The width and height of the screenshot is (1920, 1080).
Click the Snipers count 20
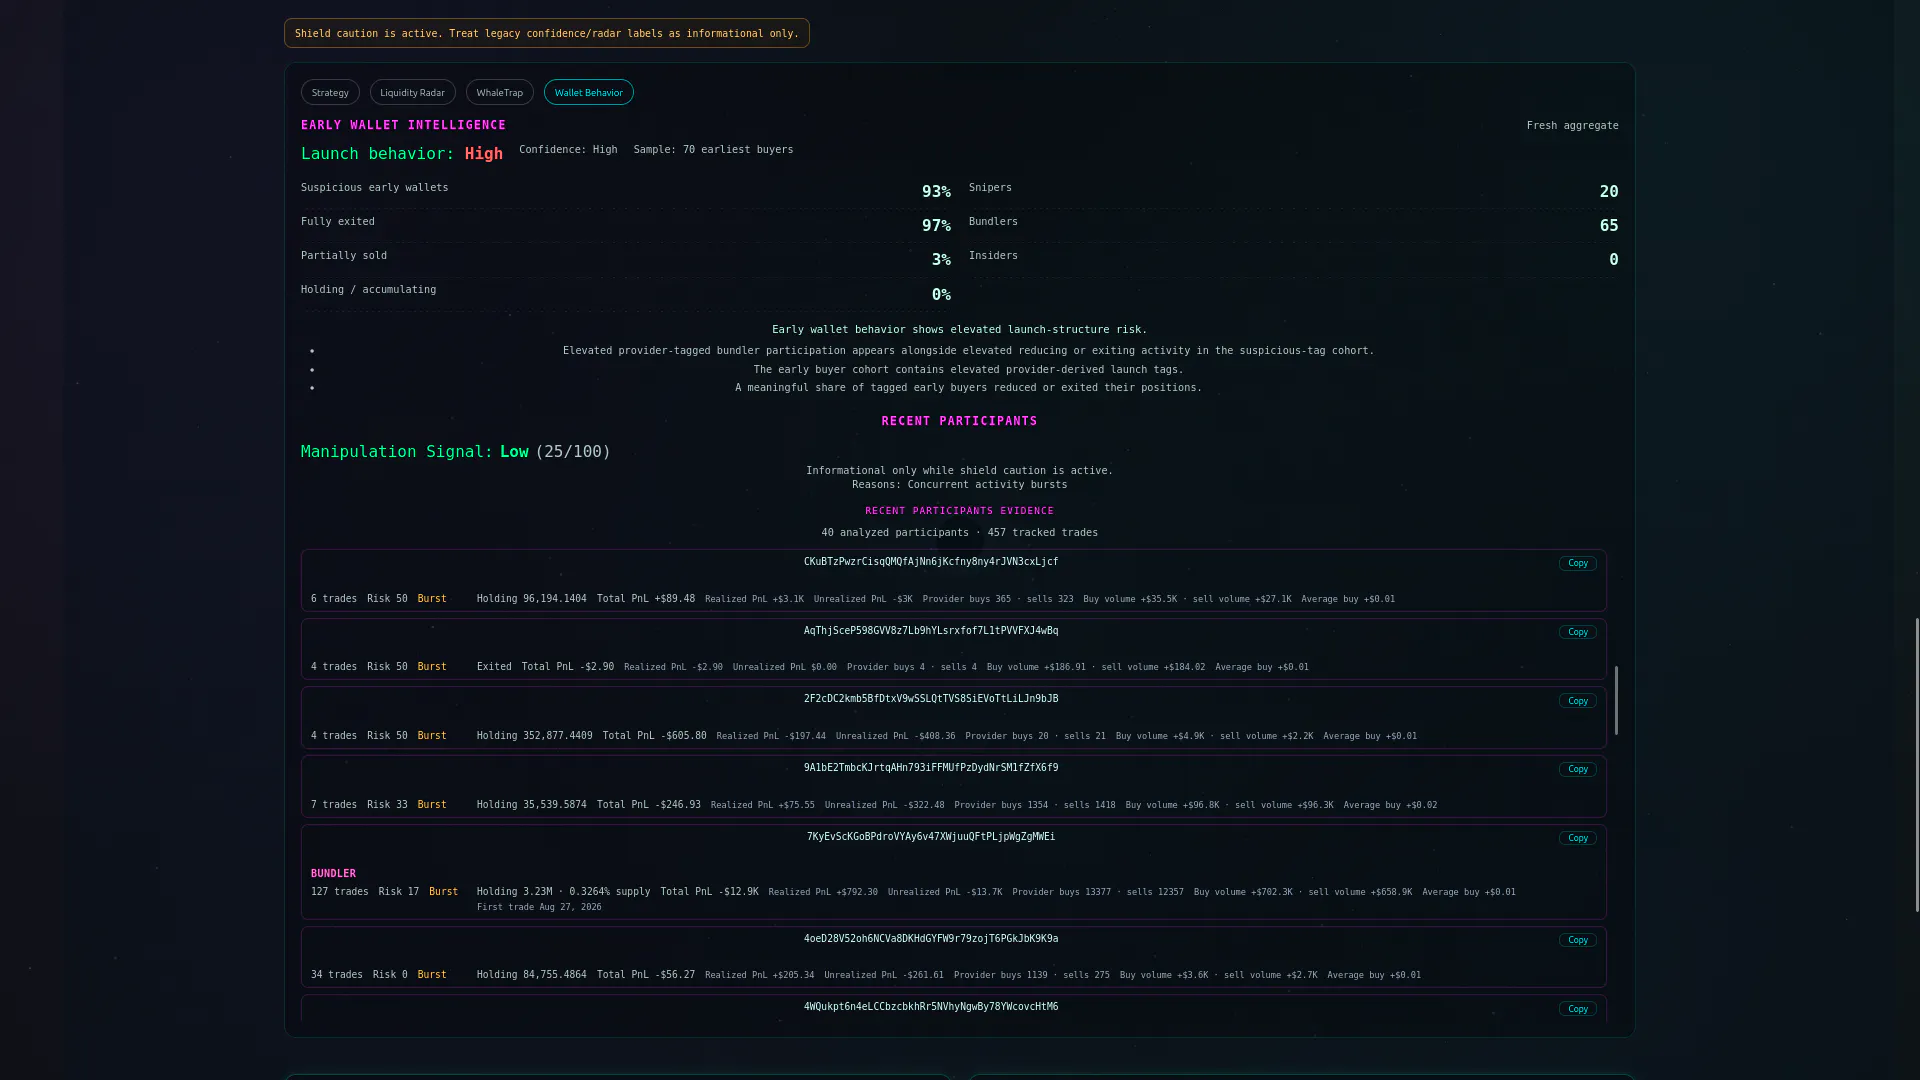click(x=1608, y=192)
